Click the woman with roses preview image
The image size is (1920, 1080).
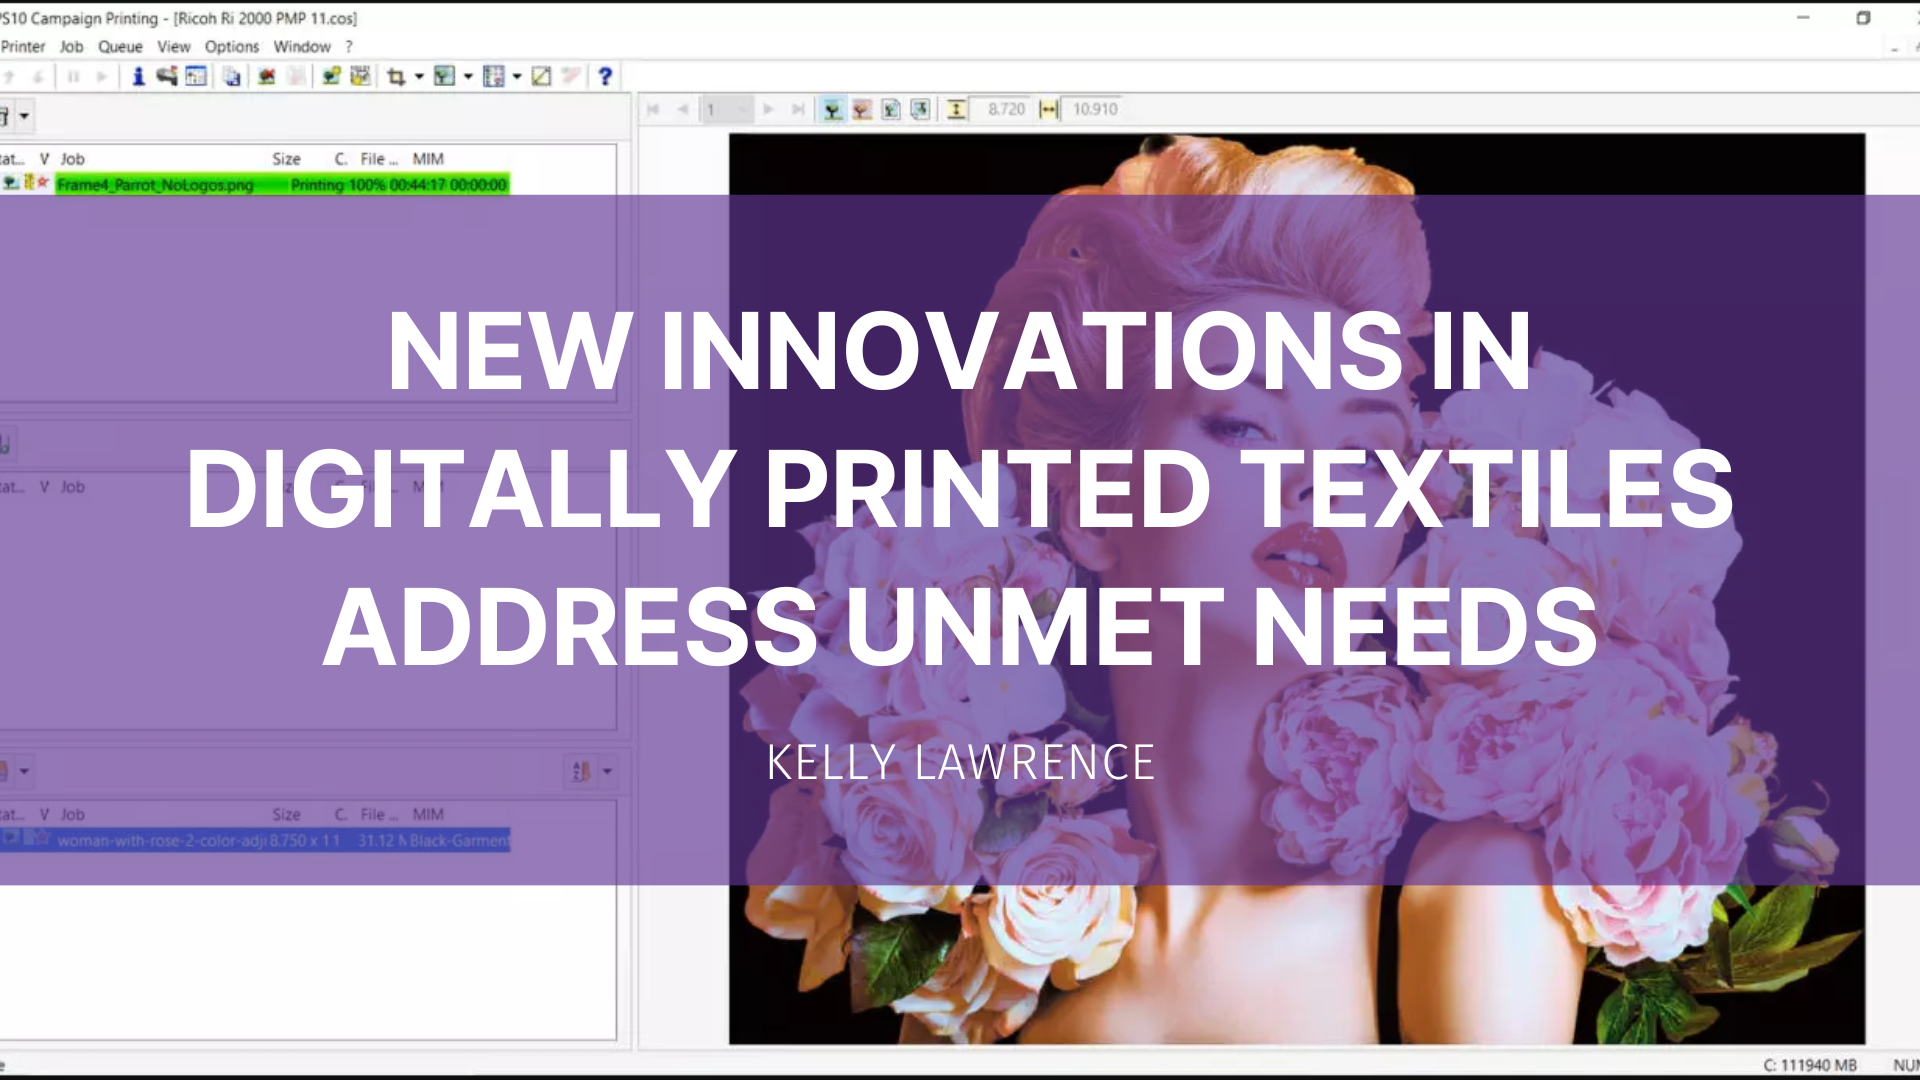[x=1296, y=589]
